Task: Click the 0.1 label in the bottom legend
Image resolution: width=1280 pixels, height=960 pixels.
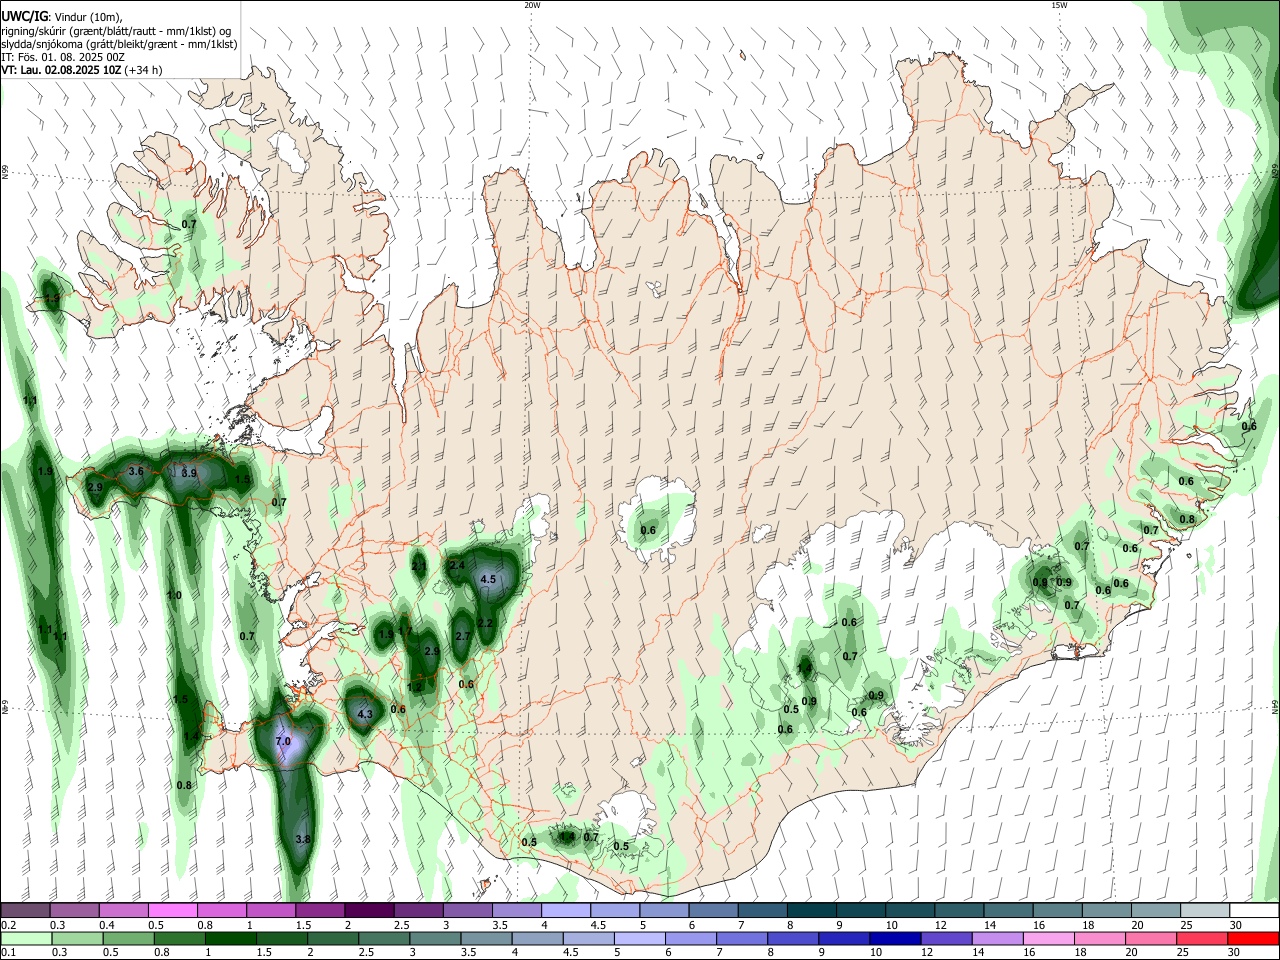Action: (8, 953)
